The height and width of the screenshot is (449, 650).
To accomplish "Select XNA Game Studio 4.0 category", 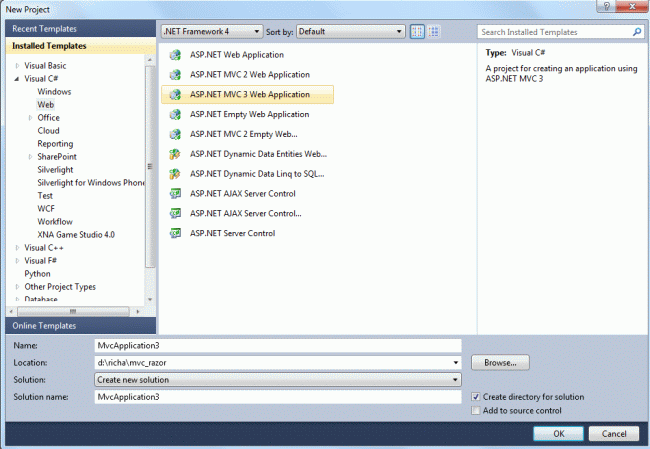I will (76, 235).
